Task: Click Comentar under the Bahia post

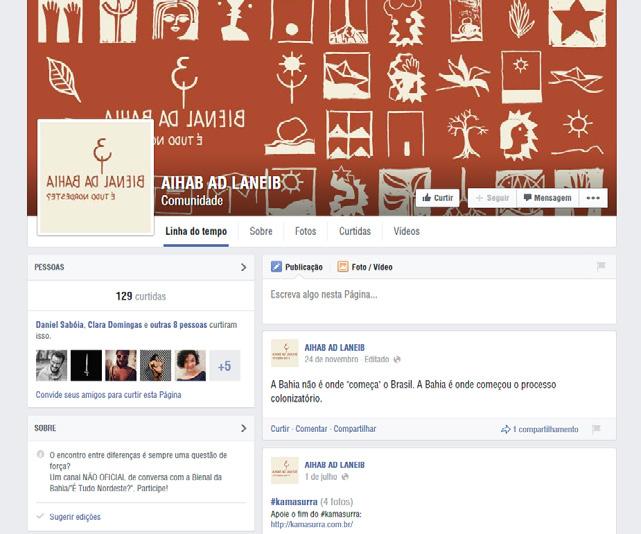Action: click(311, 429)
